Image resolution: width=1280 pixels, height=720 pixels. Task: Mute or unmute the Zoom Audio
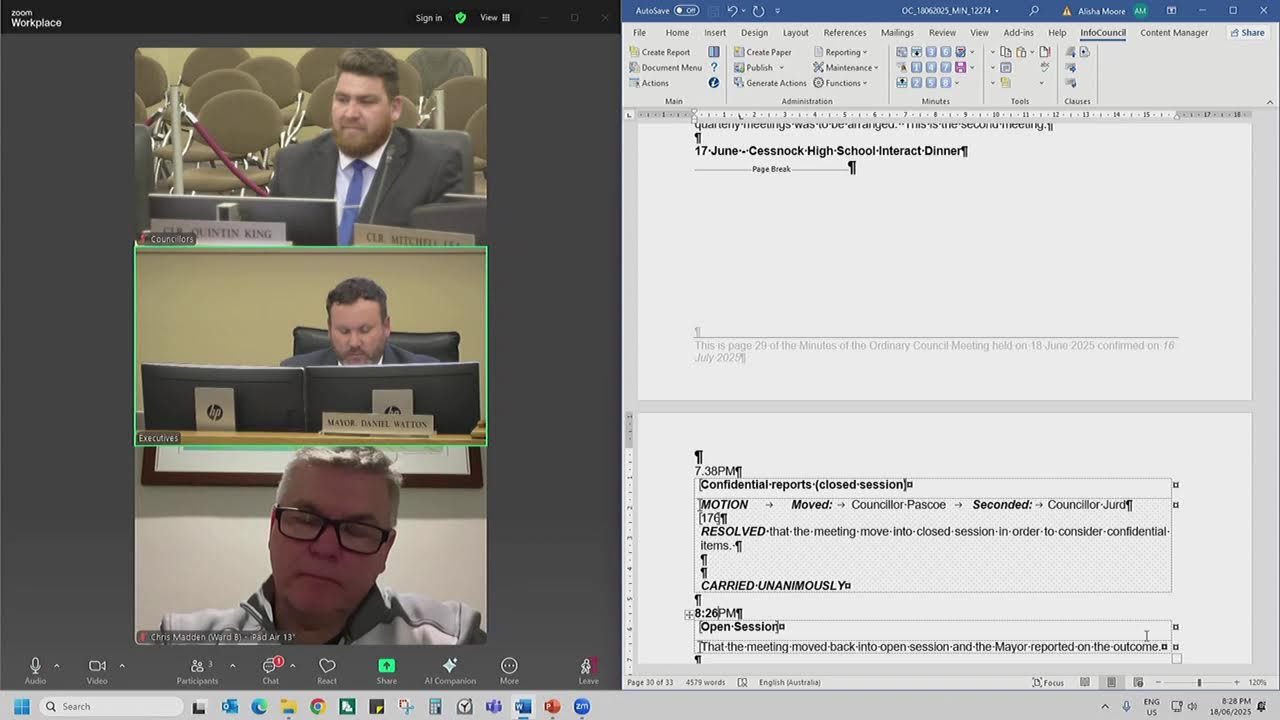pyautogui.click(x=35, y=670)
